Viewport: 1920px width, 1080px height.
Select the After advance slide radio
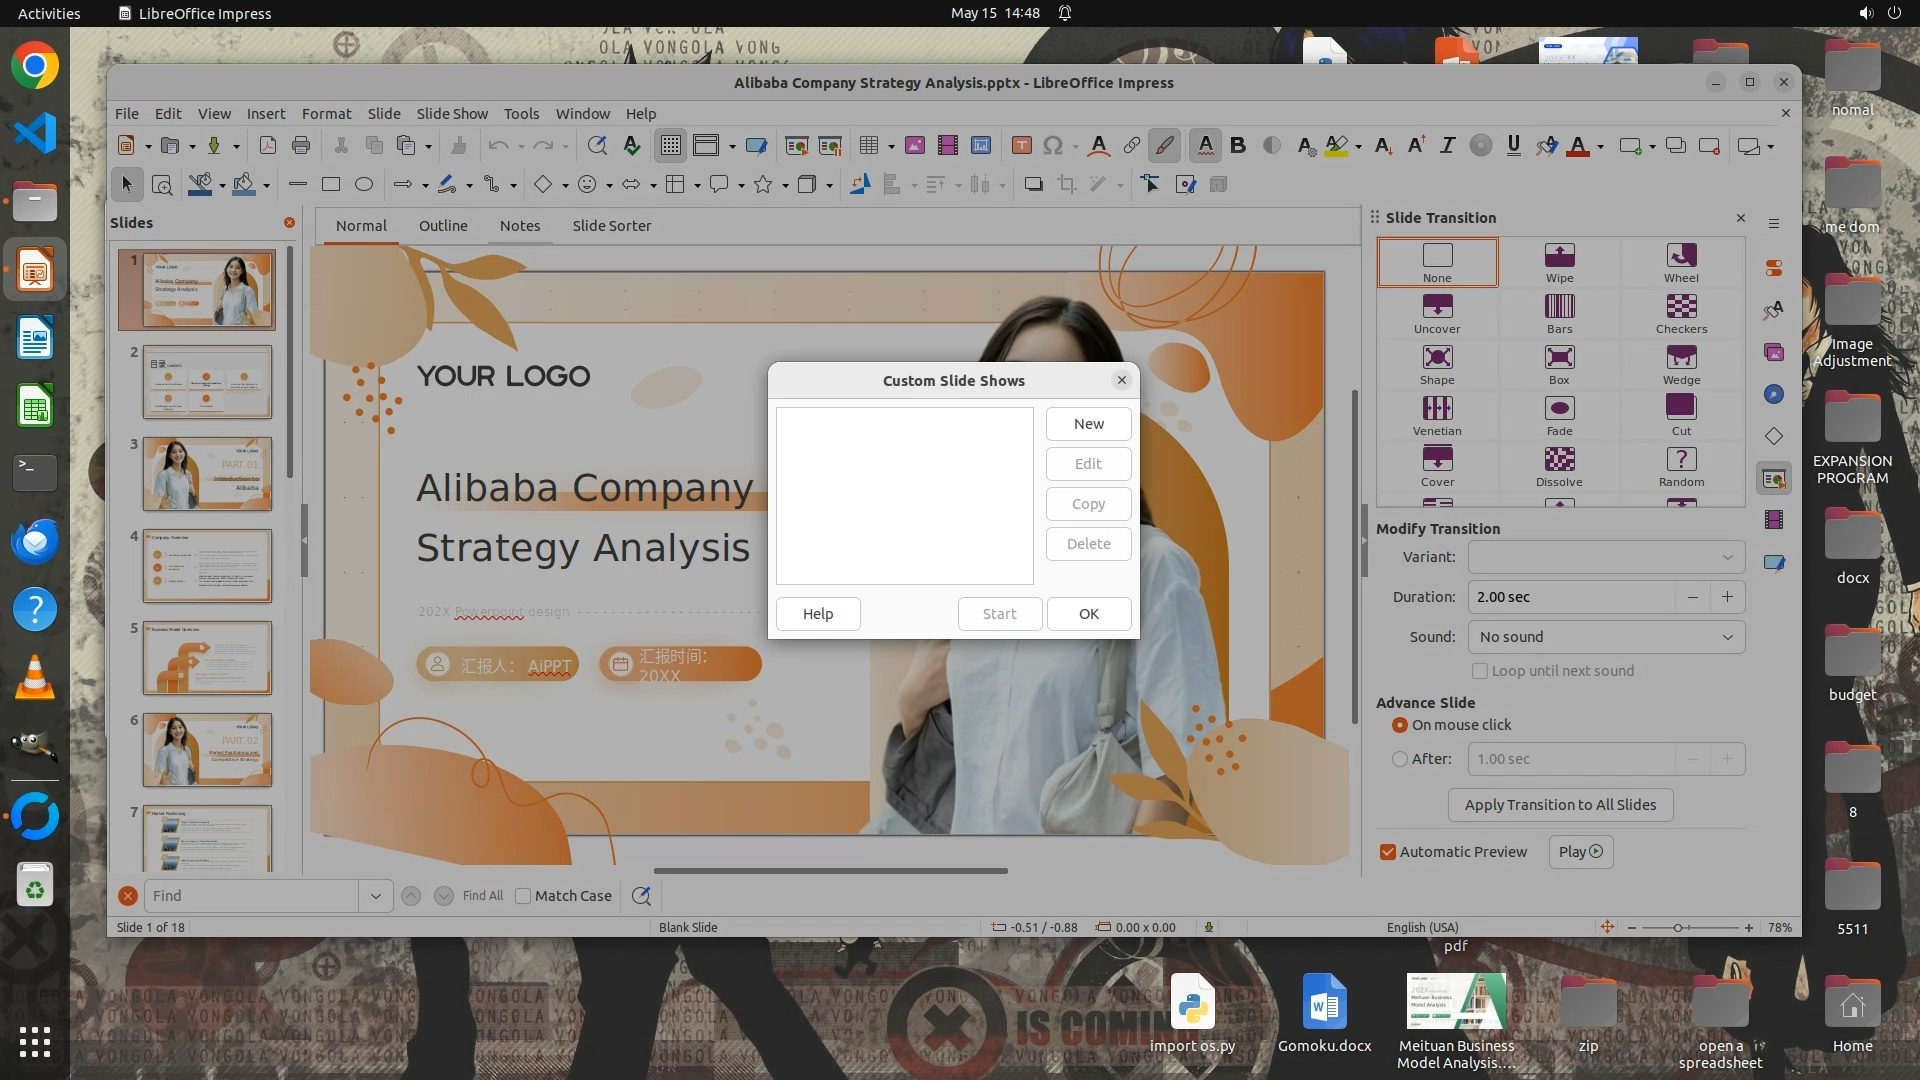1400,759
